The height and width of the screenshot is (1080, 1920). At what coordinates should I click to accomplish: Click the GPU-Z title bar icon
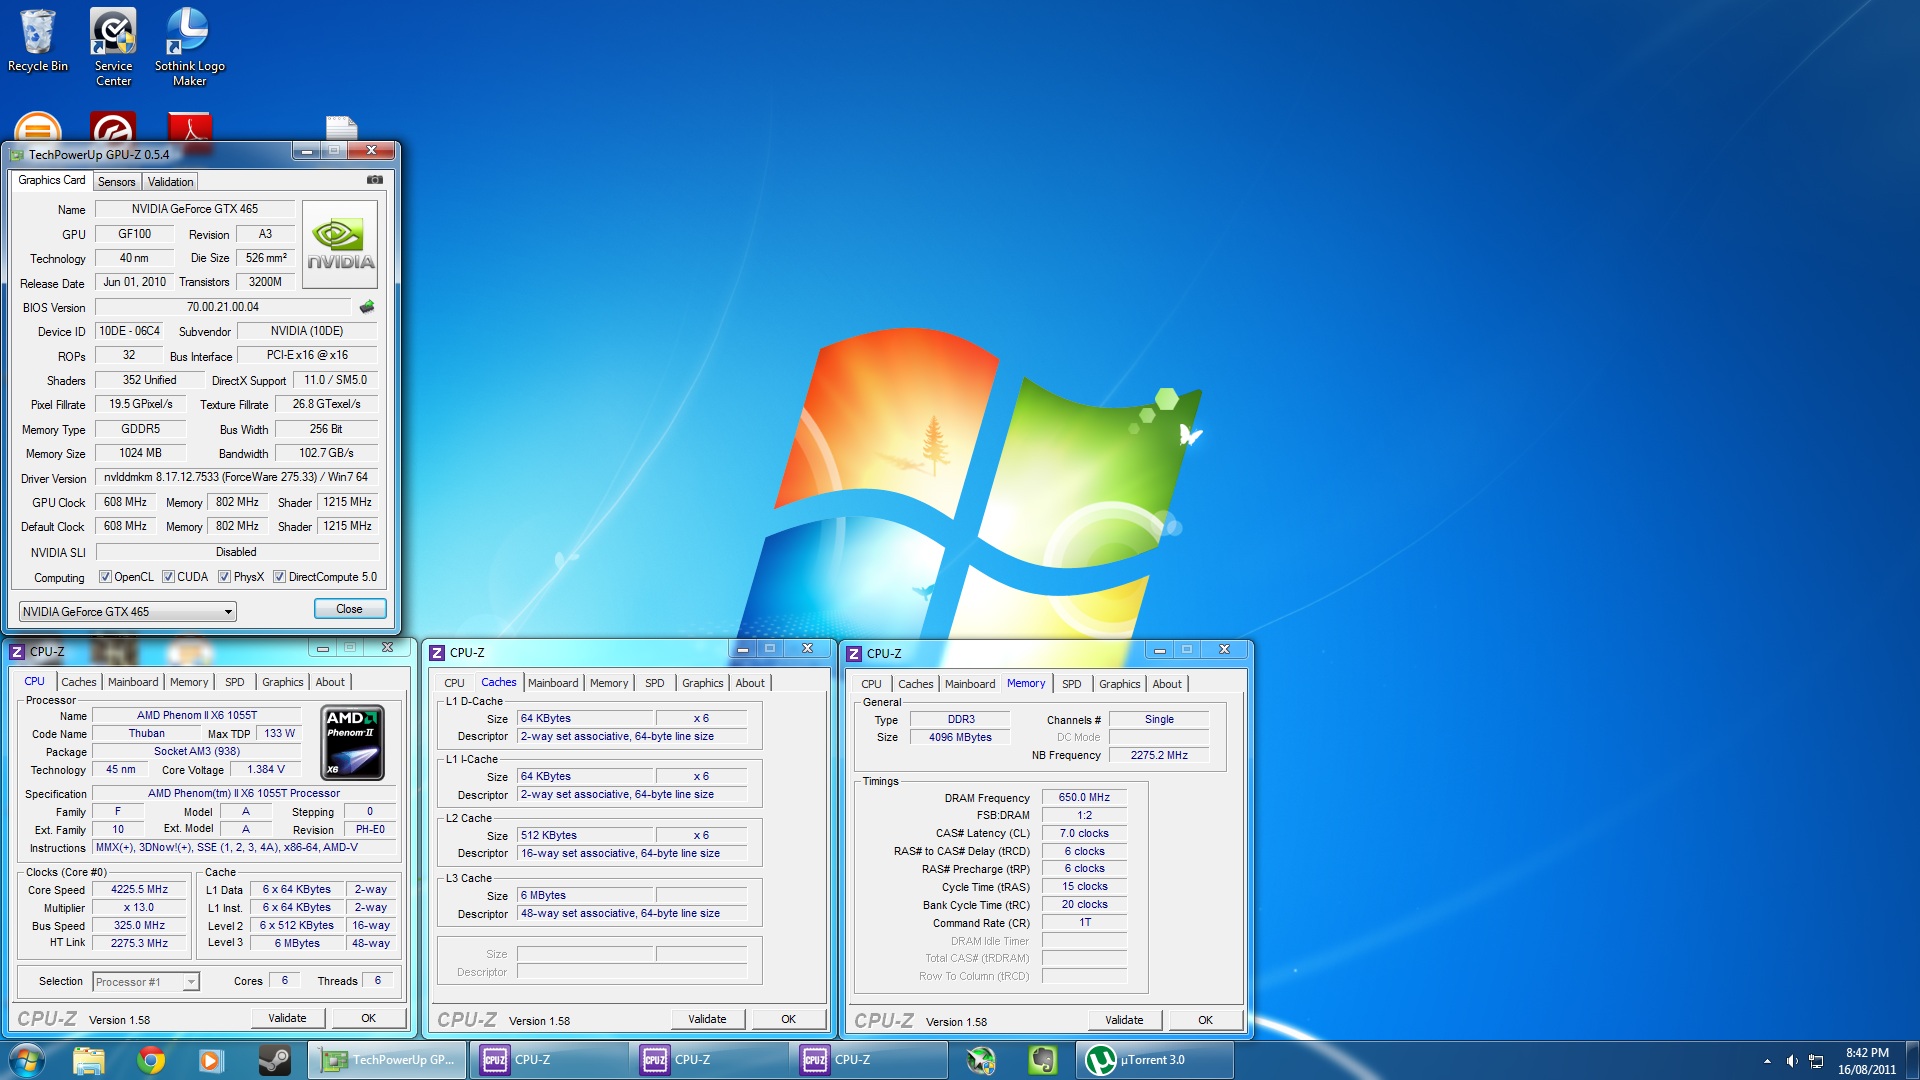pyautogui.click(x=16, y=154)
